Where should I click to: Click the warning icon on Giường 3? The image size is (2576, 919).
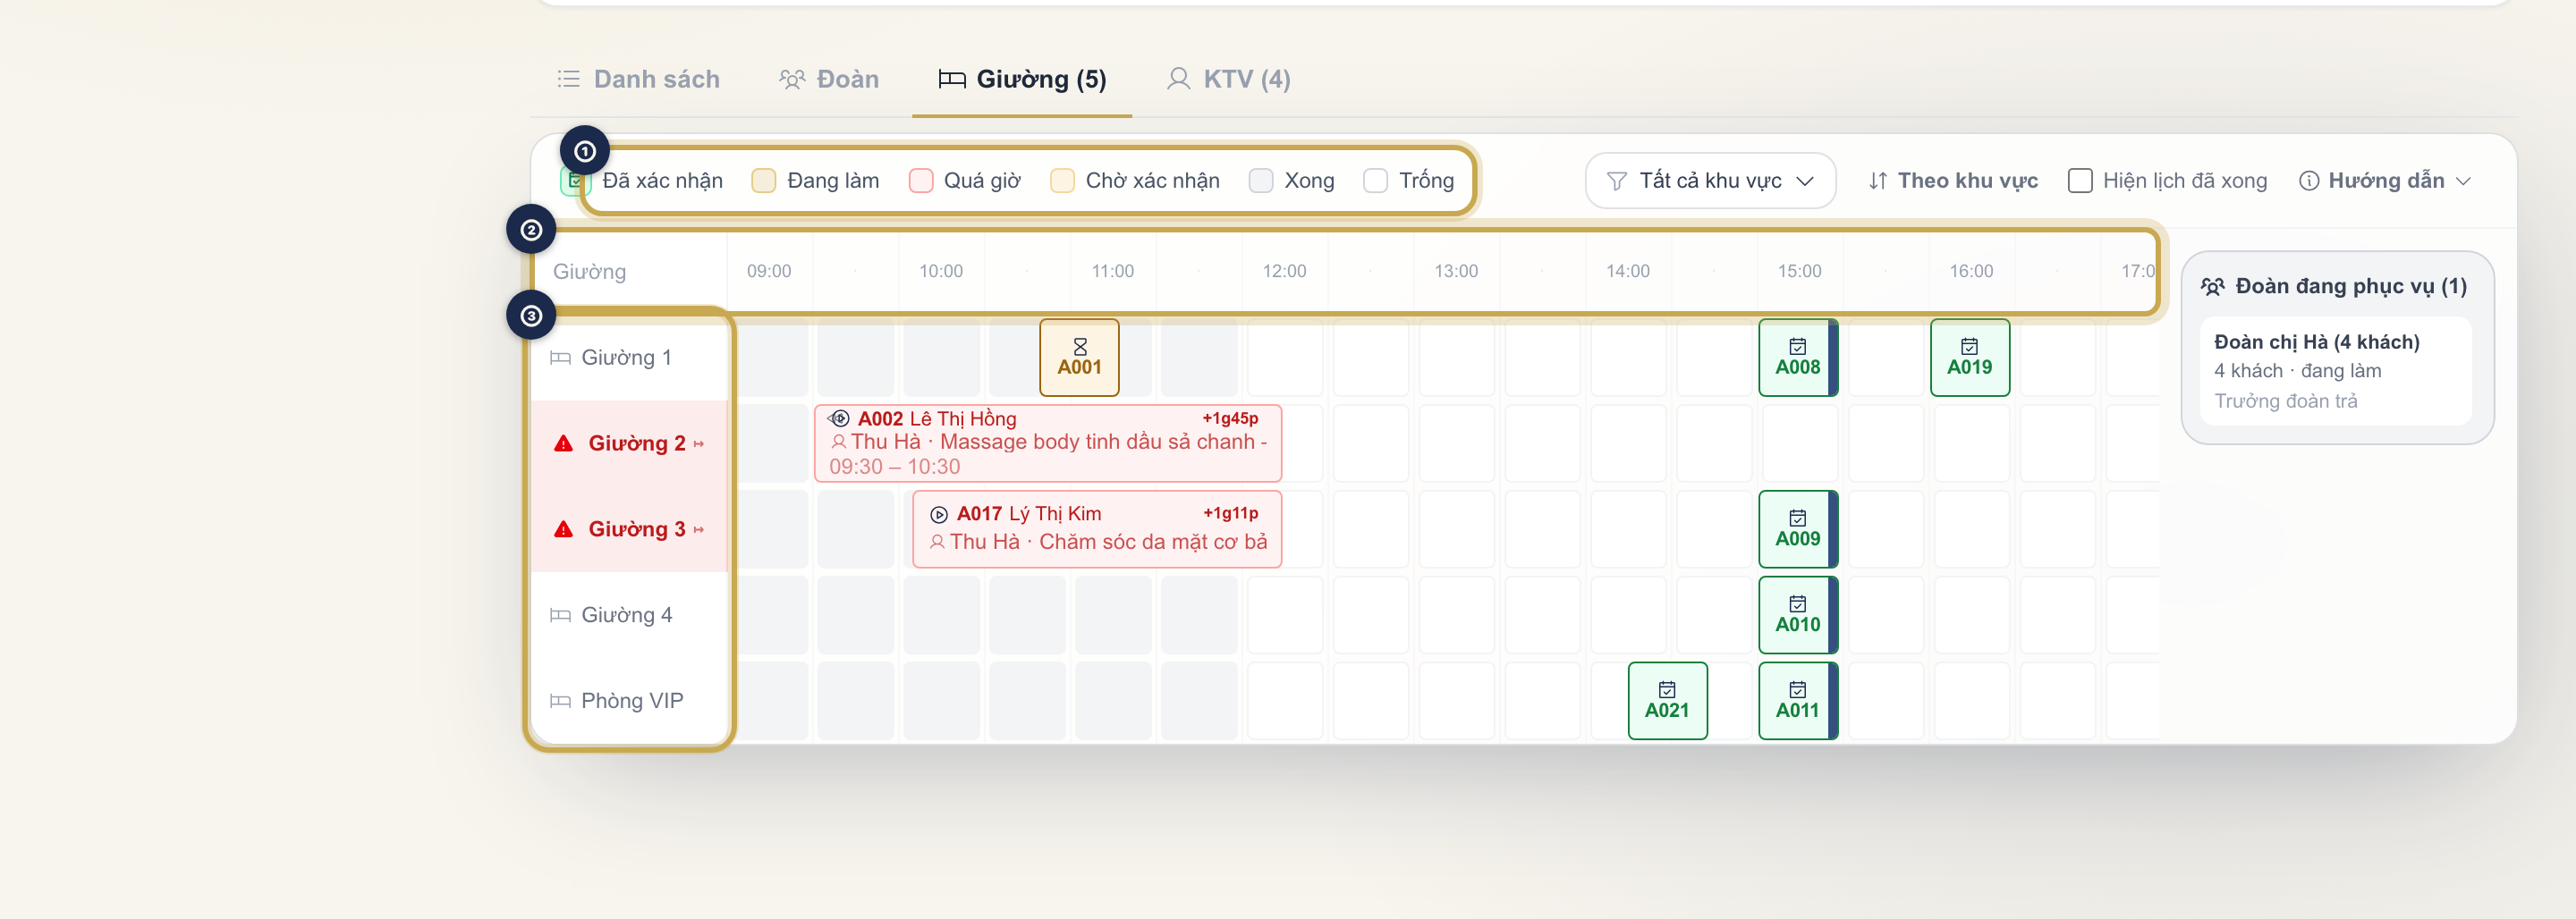(x=564, y=529)
